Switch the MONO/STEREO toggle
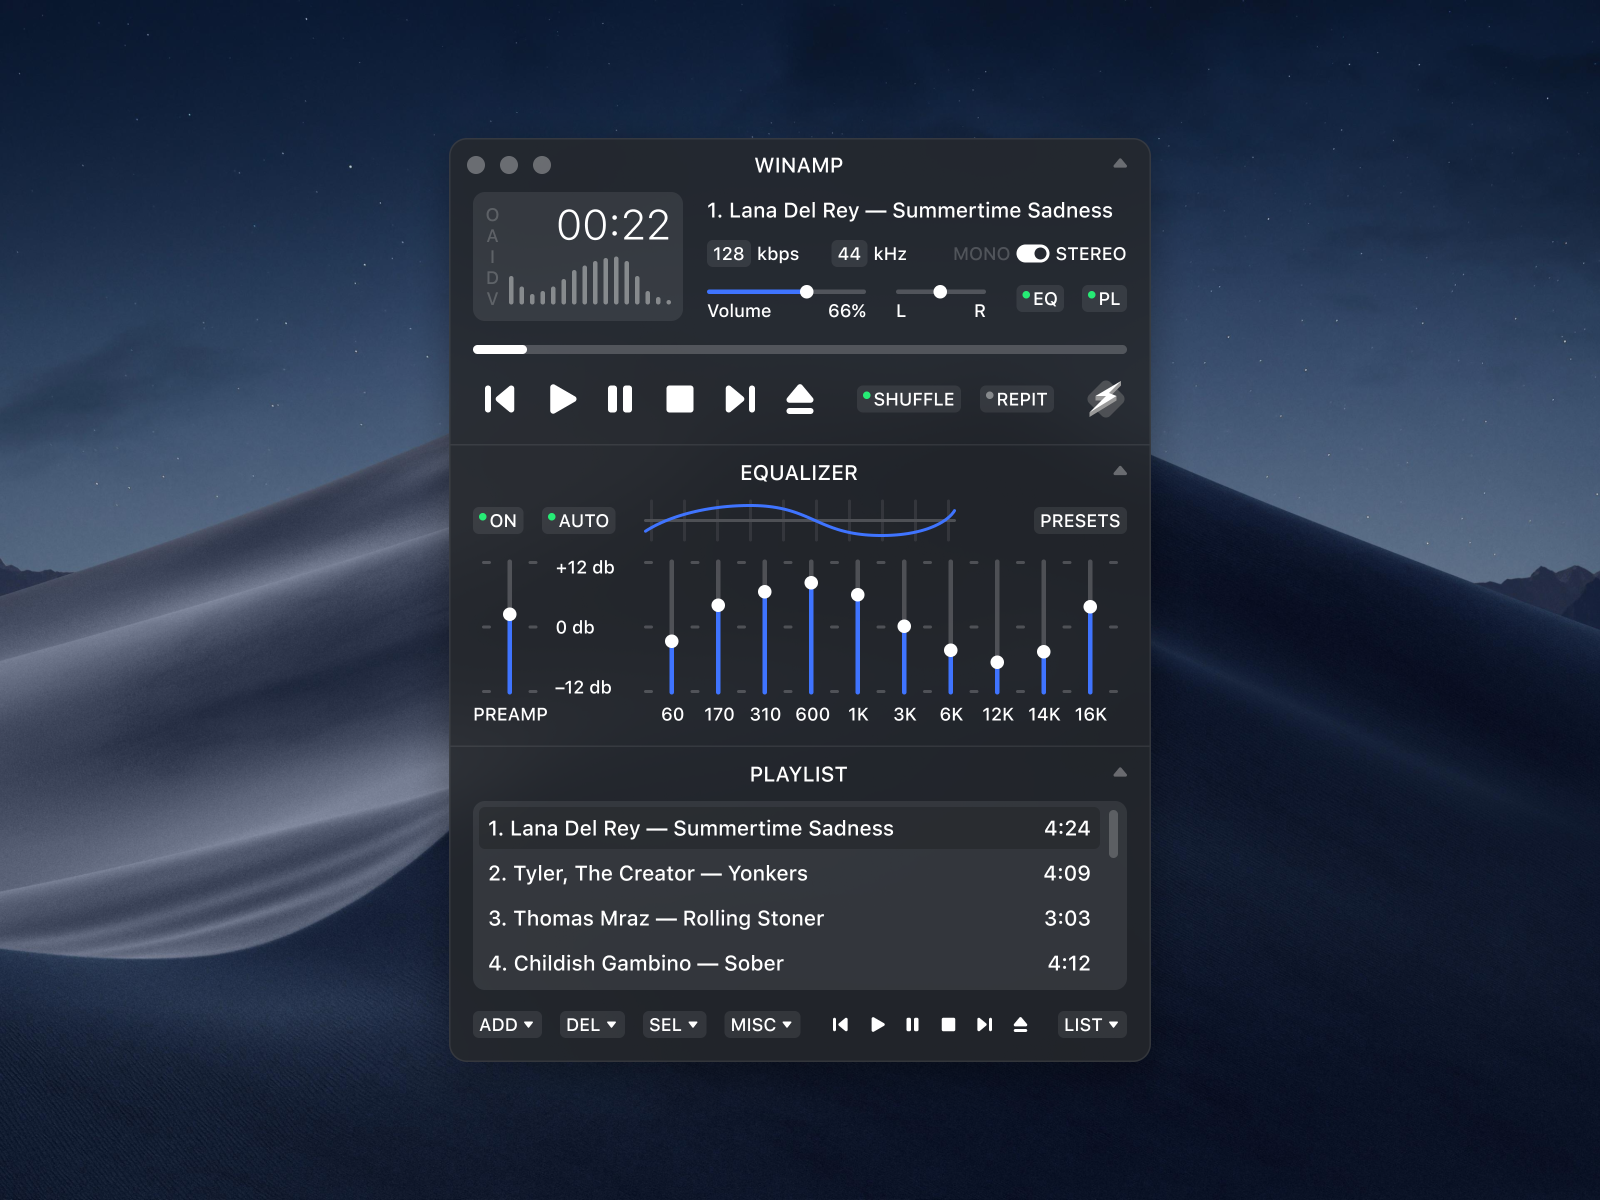1600x1200 pixels. click(1033, 254)
